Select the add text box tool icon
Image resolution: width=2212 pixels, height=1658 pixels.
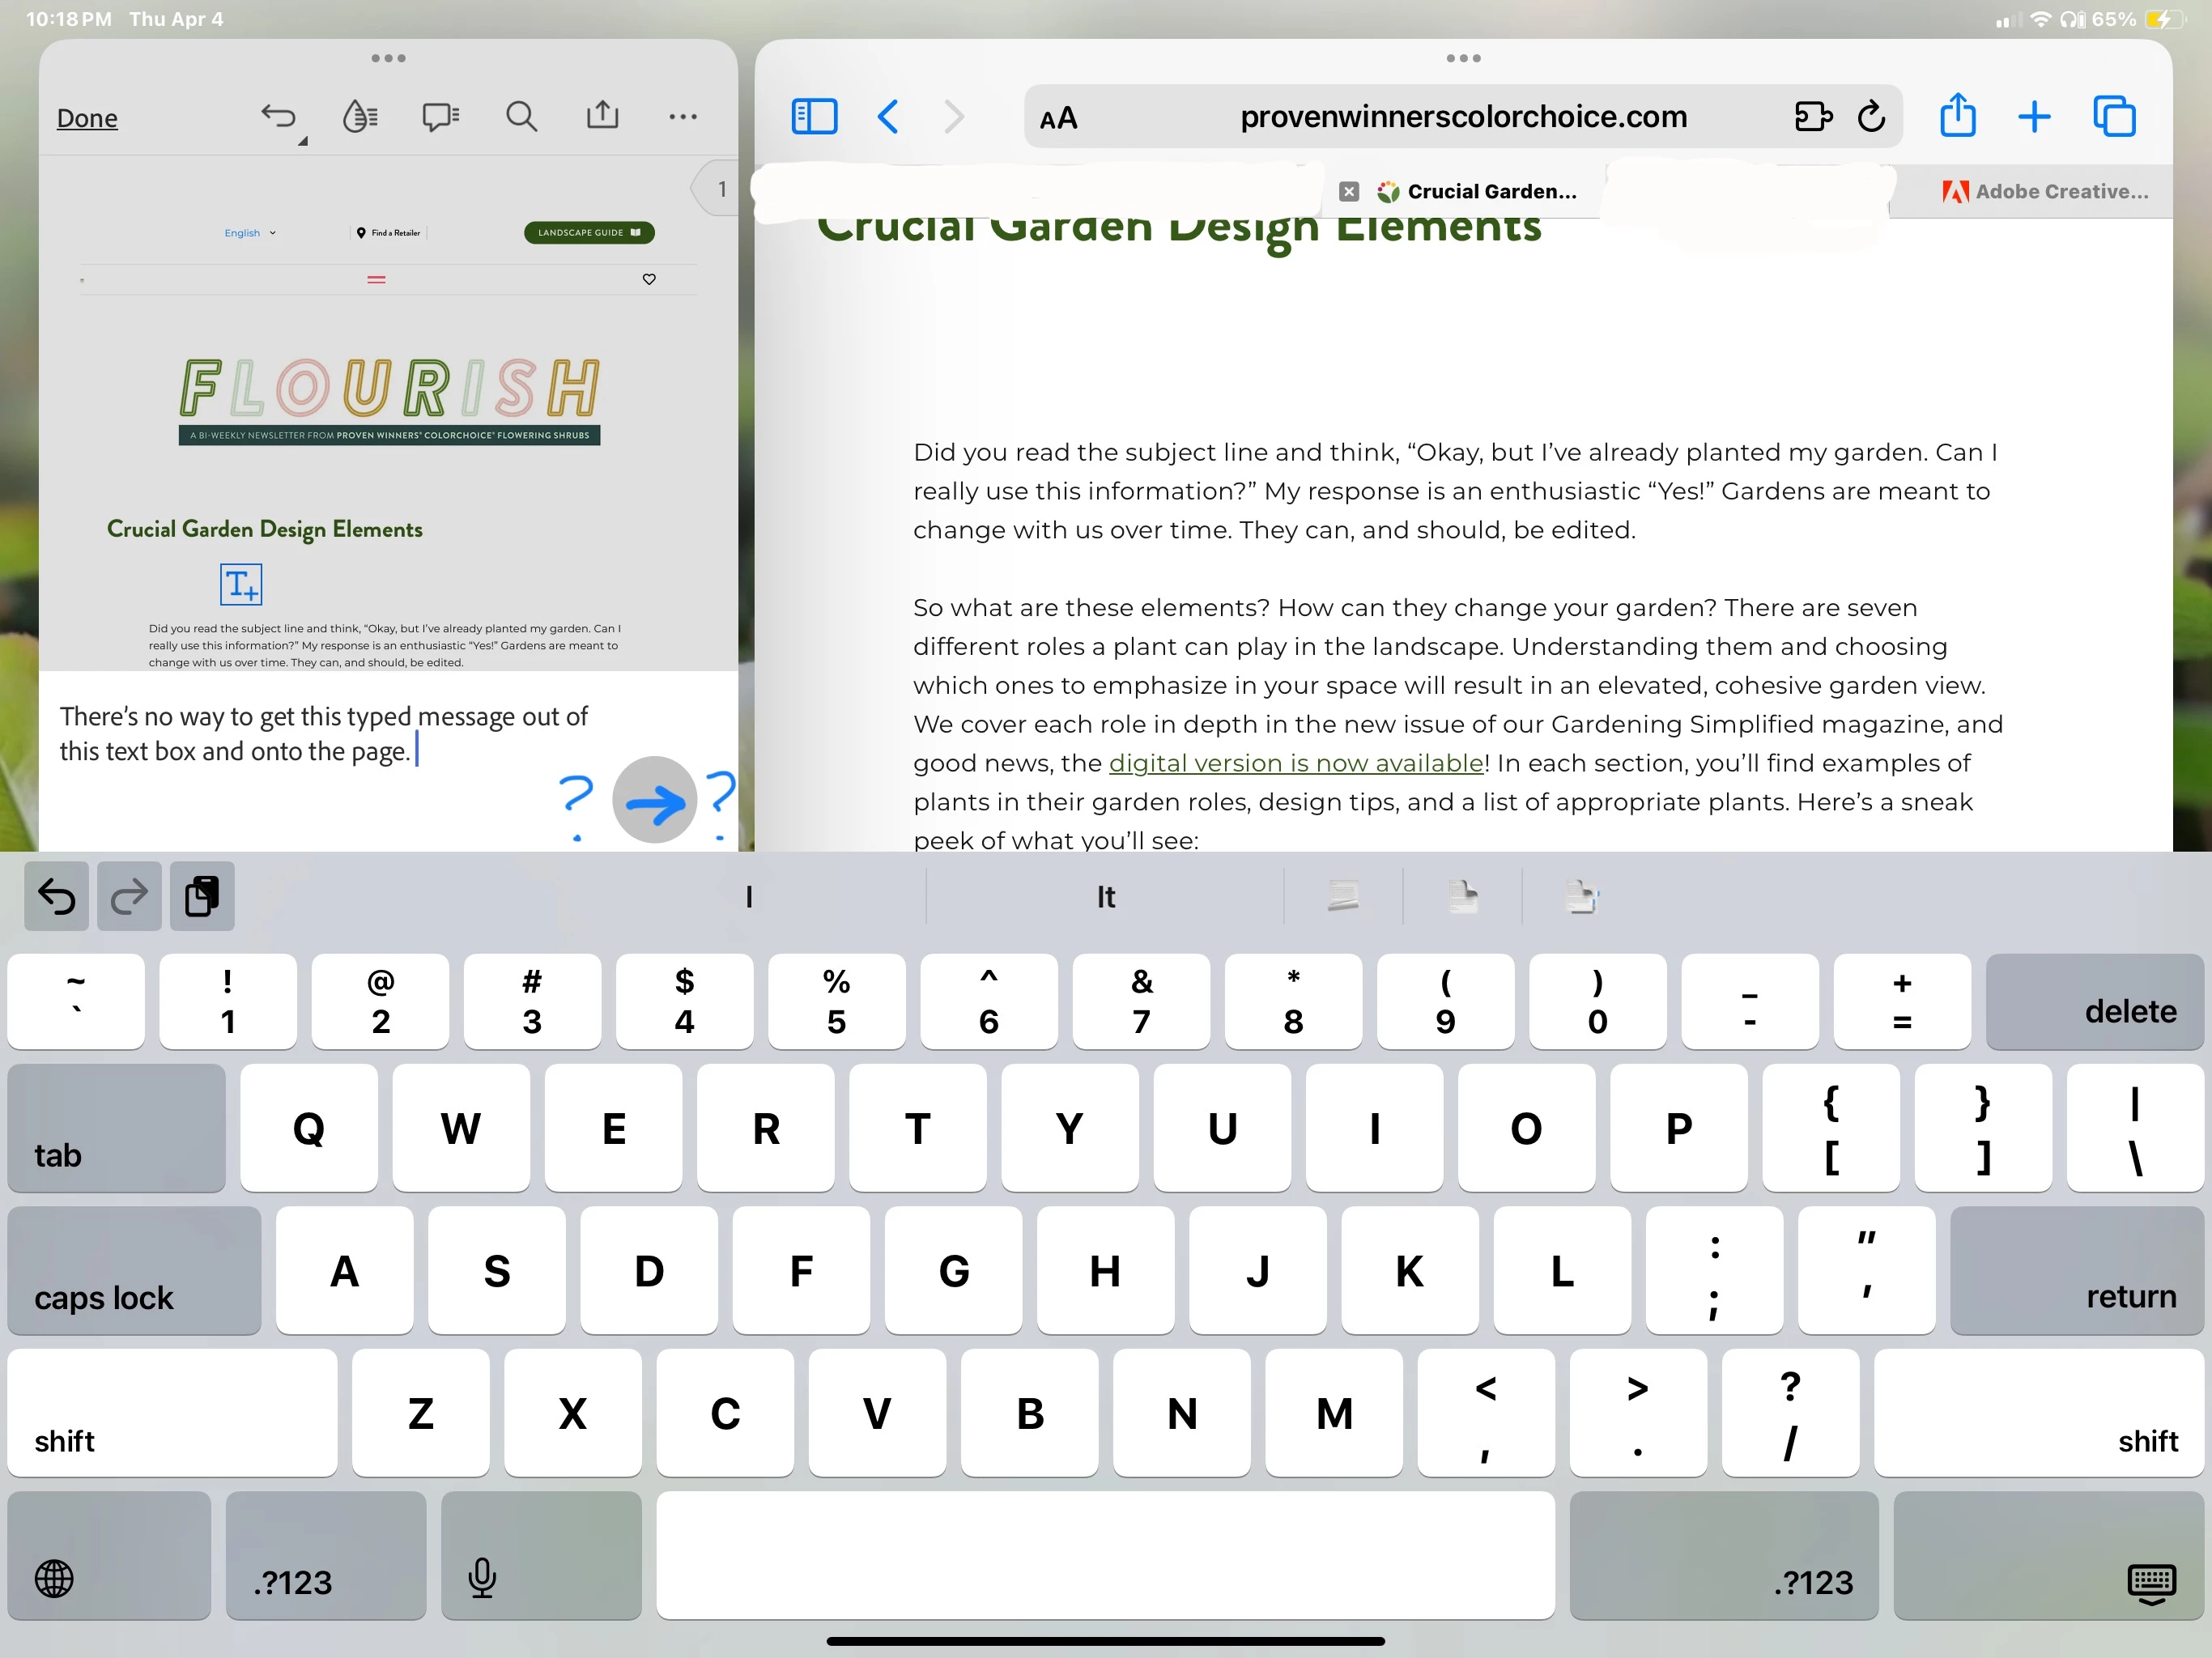click(241, 584)
